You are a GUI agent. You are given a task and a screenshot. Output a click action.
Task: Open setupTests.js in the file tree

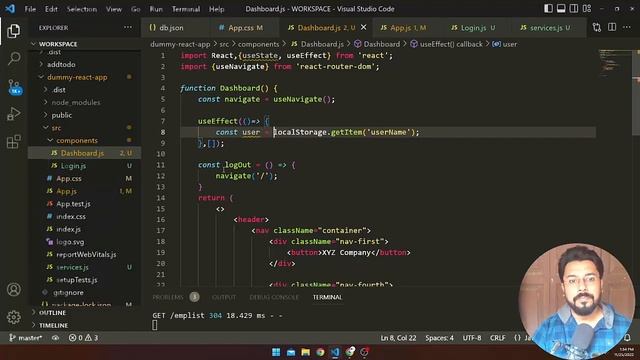tap(77, 280)
